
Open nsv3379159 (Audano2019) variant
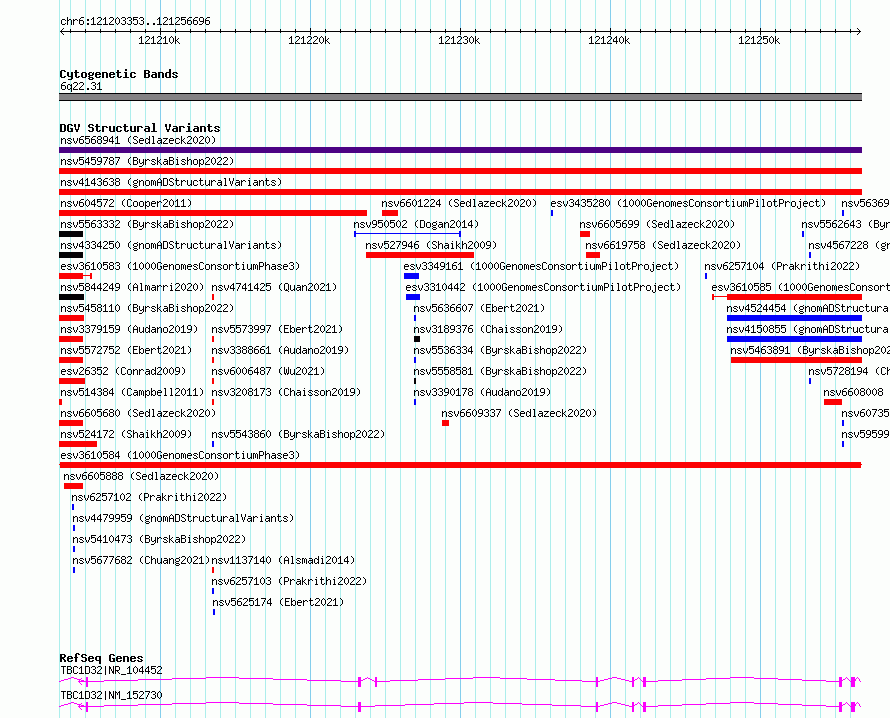click(x=129, y=329)
